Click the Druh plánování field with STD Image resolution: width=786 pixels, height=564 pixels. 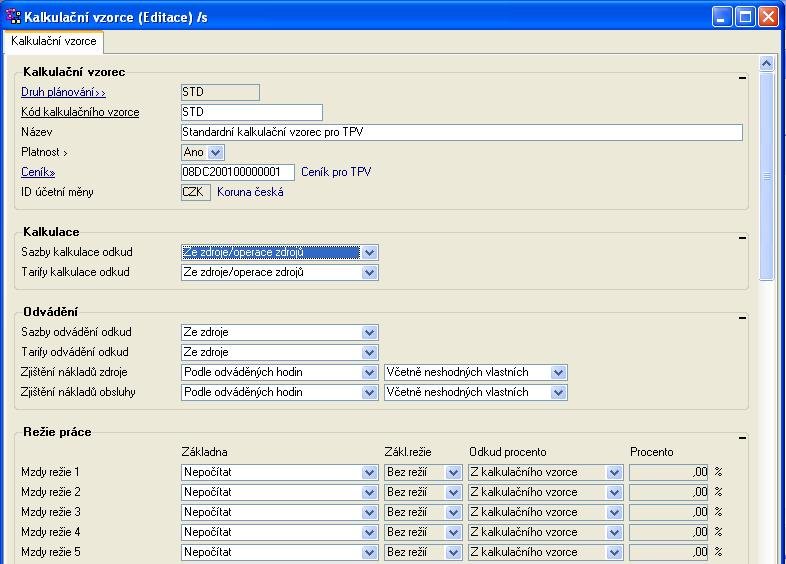(x=220, y=92)
